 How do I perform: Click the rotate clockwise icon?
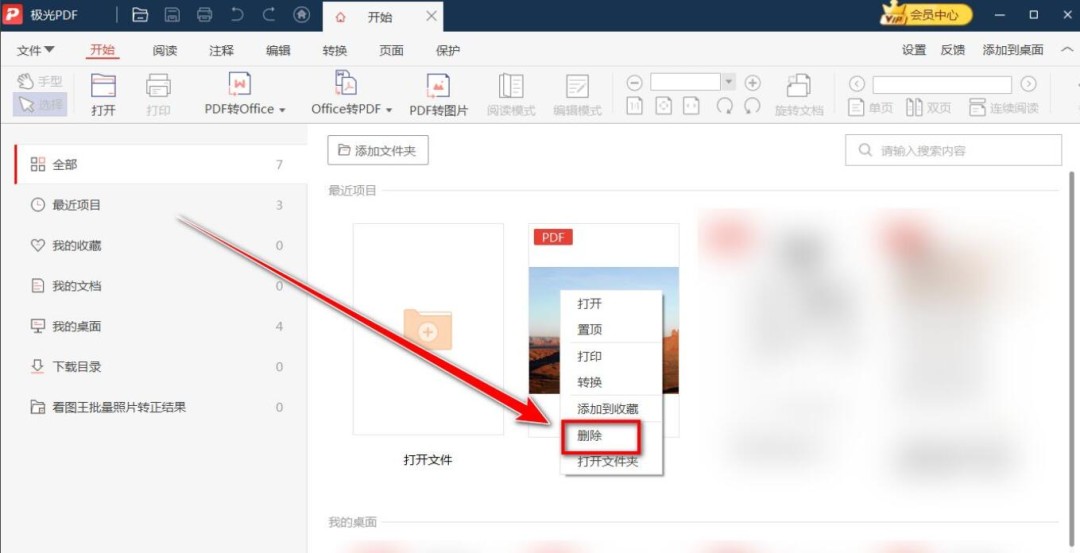click(x=724, y=106)
